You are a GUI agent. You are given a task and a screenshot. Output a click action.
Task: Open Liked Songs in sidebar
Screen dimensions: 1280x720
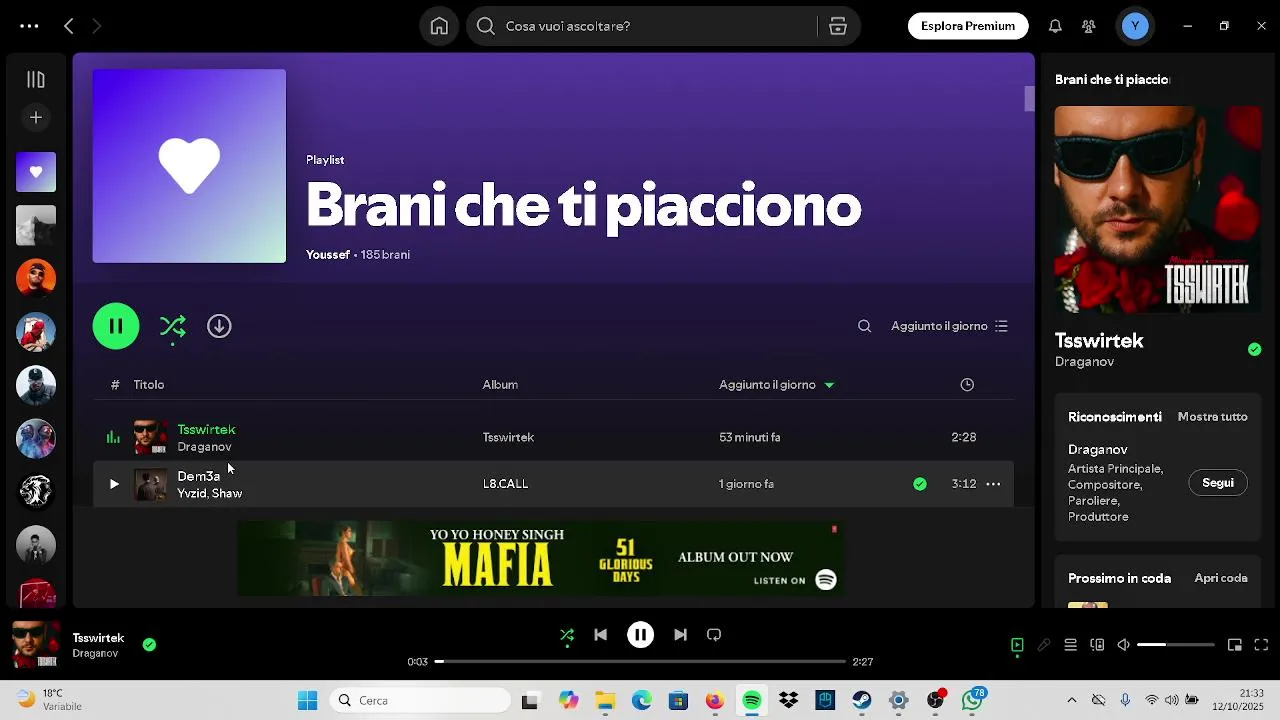pos(36,172)
